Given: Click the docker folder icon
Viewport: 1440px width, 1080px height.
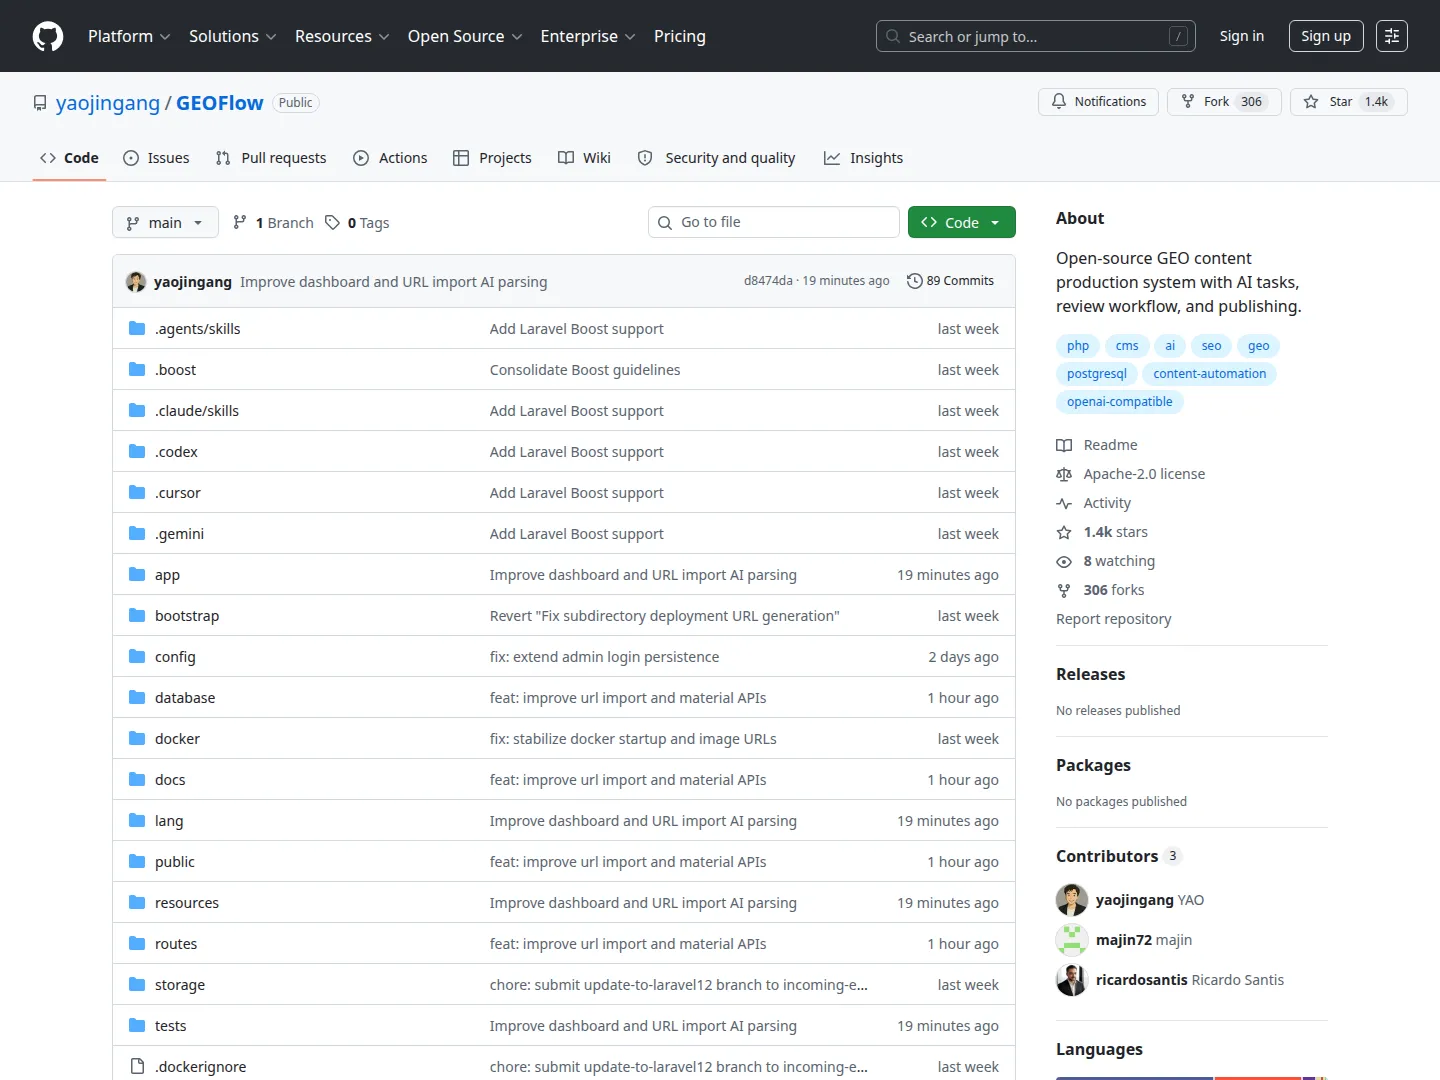Looking at the screenshot, I should pyautogui.click(x=137, y=738).
